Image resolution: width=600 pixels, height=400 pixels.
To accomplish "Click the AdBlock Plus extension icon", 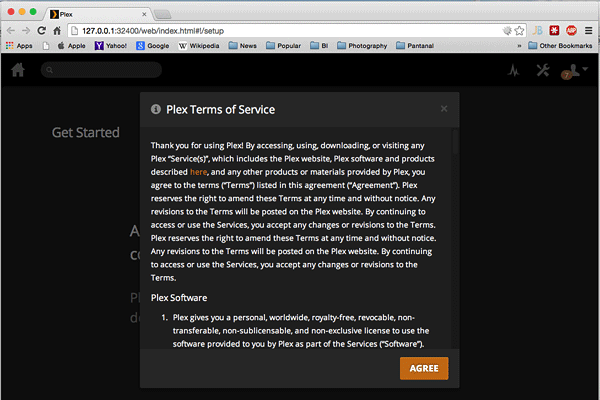I will pyautogui.click(x=571, y=30).
